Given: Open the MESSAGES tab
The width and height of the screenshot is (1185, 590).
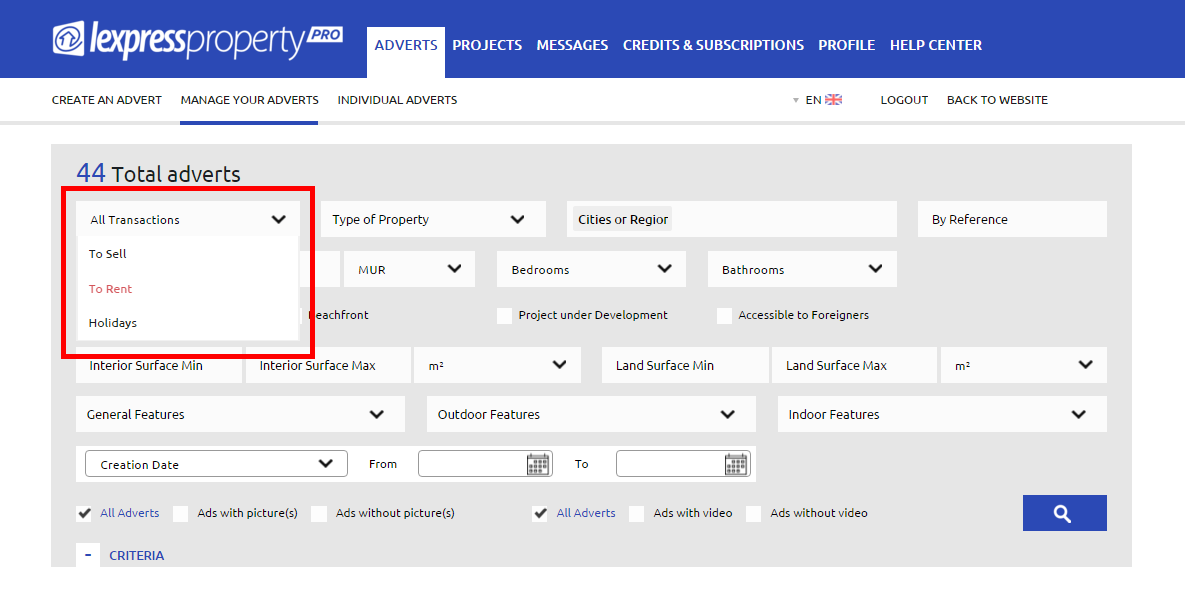Looking at the screenshot, I should pos(572,45).
